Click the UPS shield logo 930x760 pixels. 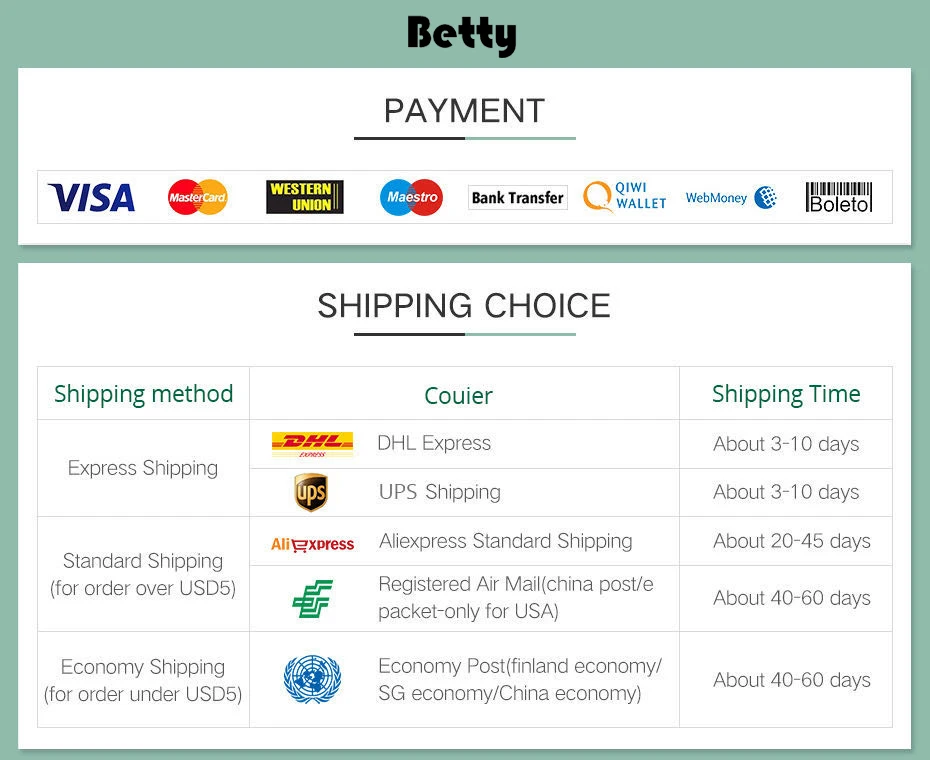pos(311,493)
